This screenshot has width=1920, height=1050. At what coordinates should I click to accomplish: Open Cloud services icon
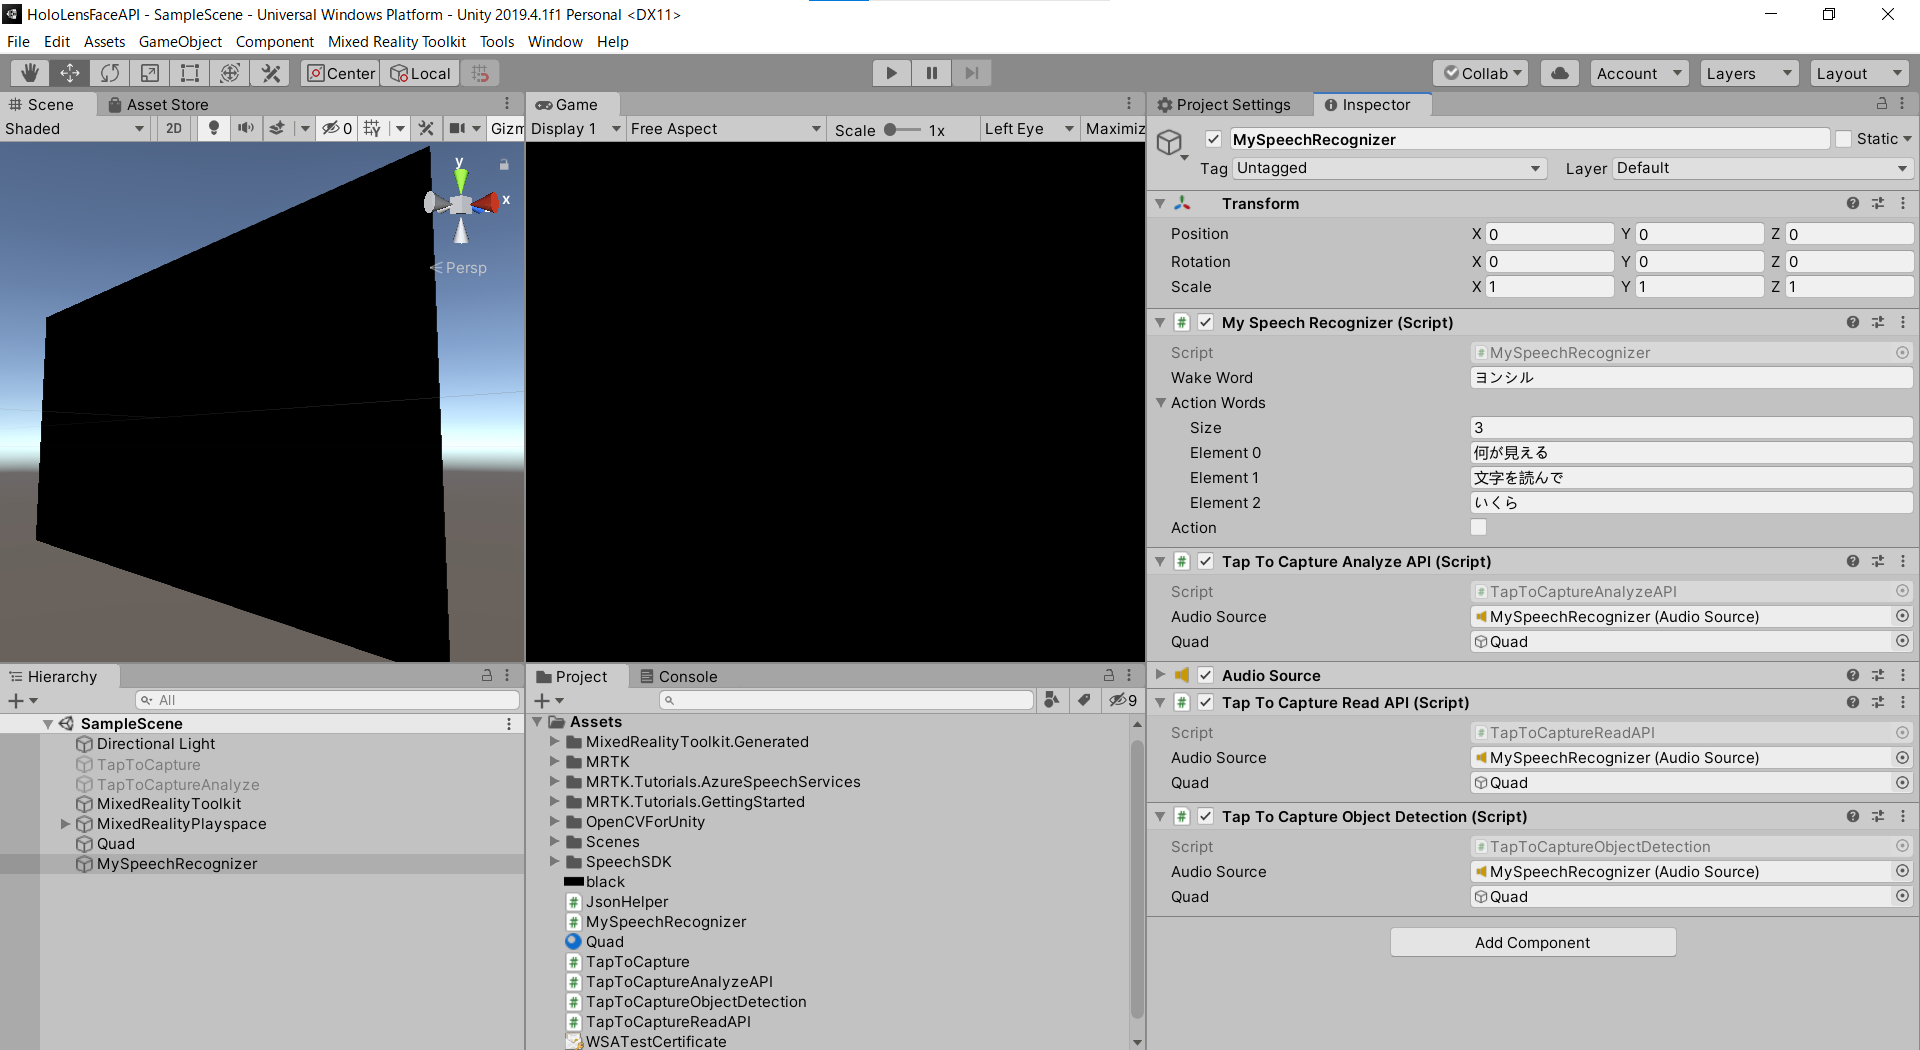click(x=1560, y=73)
